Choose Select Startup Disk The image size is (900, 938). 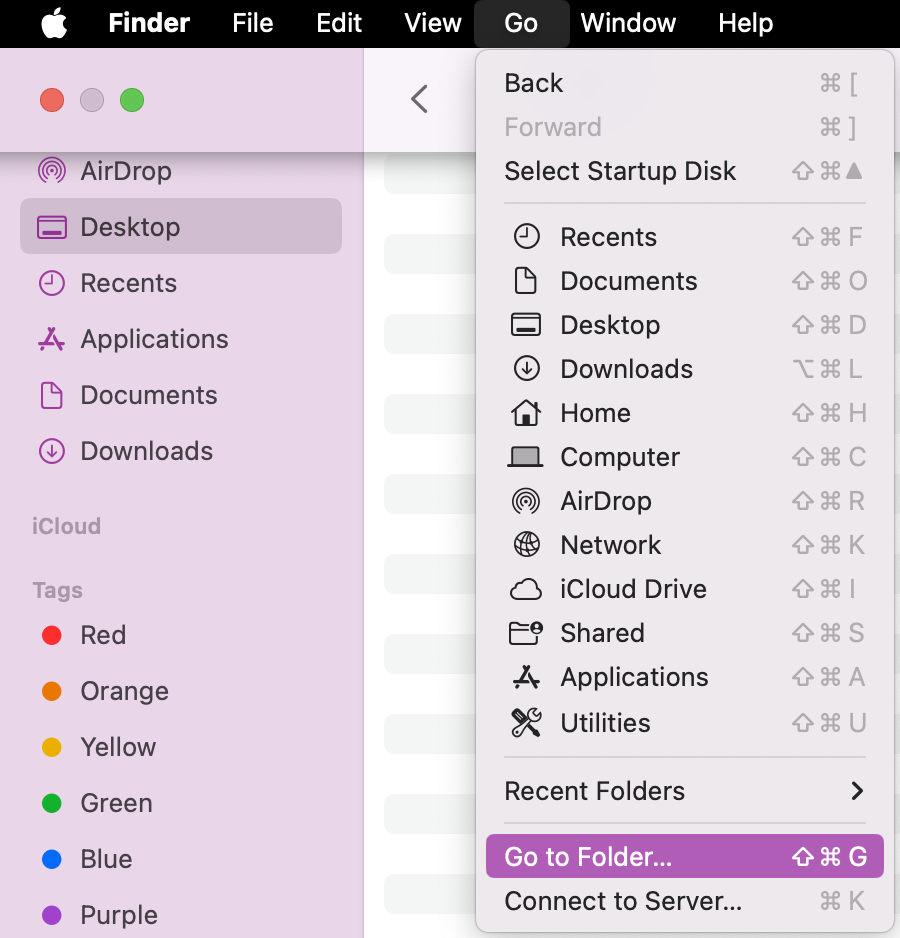[x=620, y=171]
